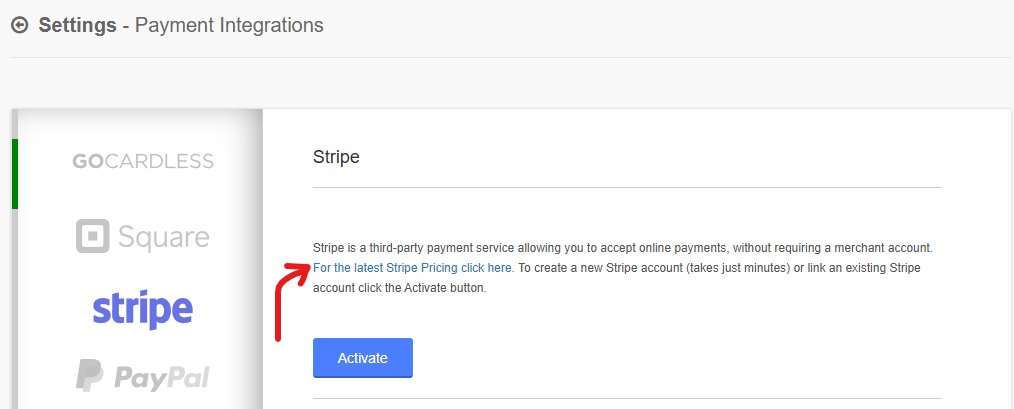This screenshot has width=1014, height=409.
Task: Switch to the PayPal wordmark entry
Action: (x=162, y=377)
